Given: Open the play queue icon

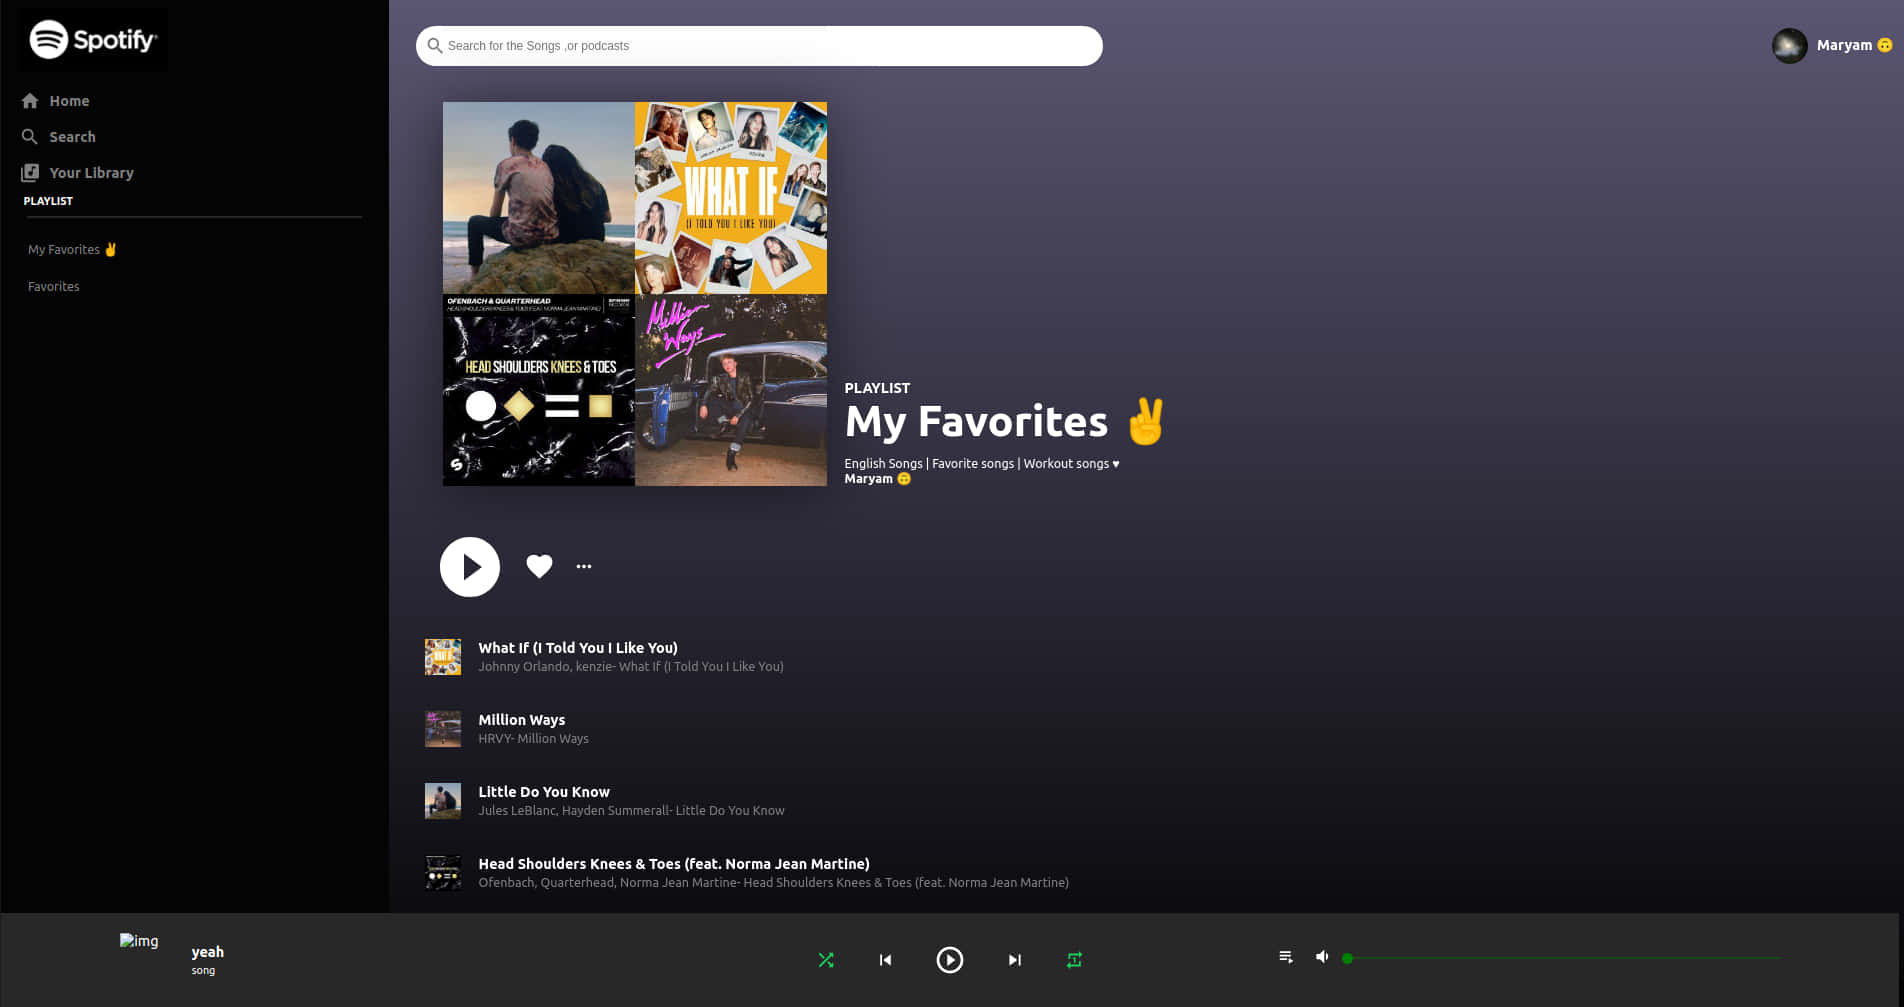Looking at the screenshot, I should pyautogui.click(x=1286, y=957).
